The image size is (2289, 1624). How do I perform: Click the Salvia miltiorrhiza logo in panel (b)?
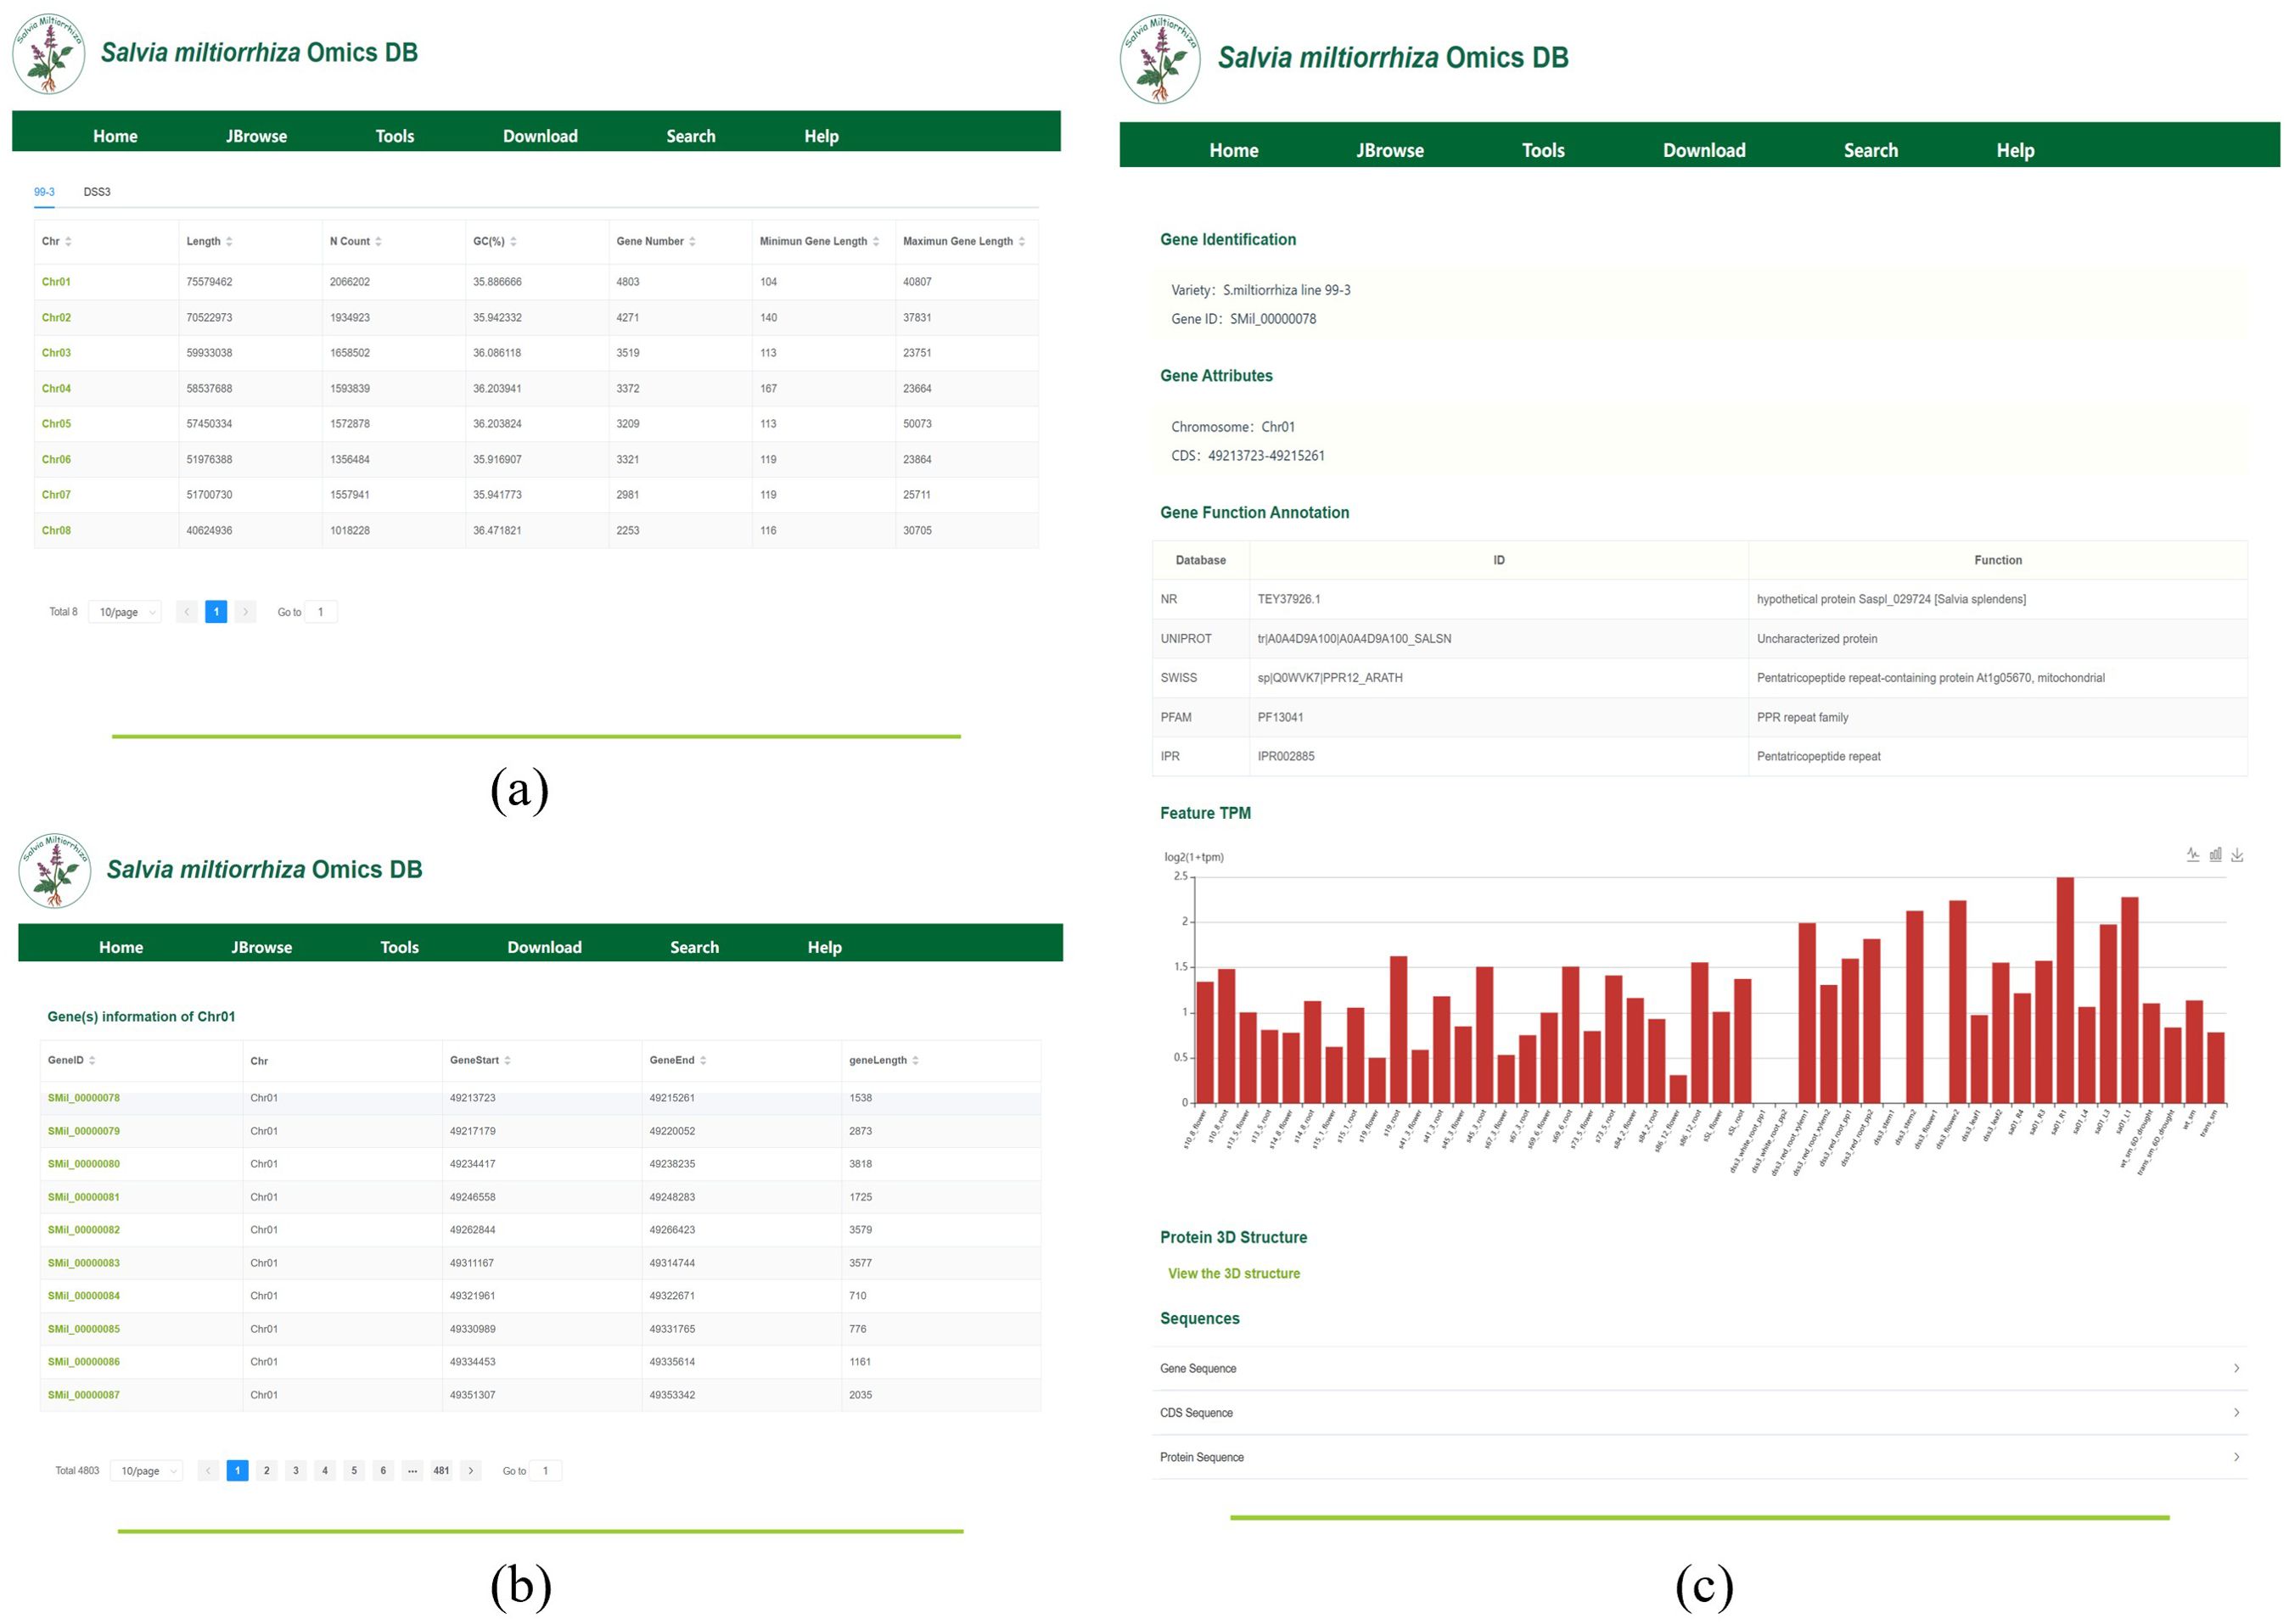coord(54,870)
